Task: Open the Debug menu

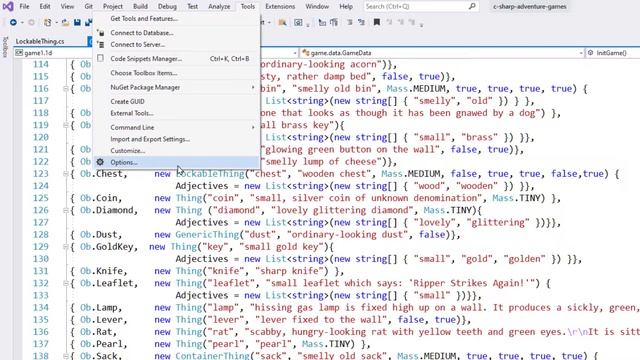Action: coord(167,7)
